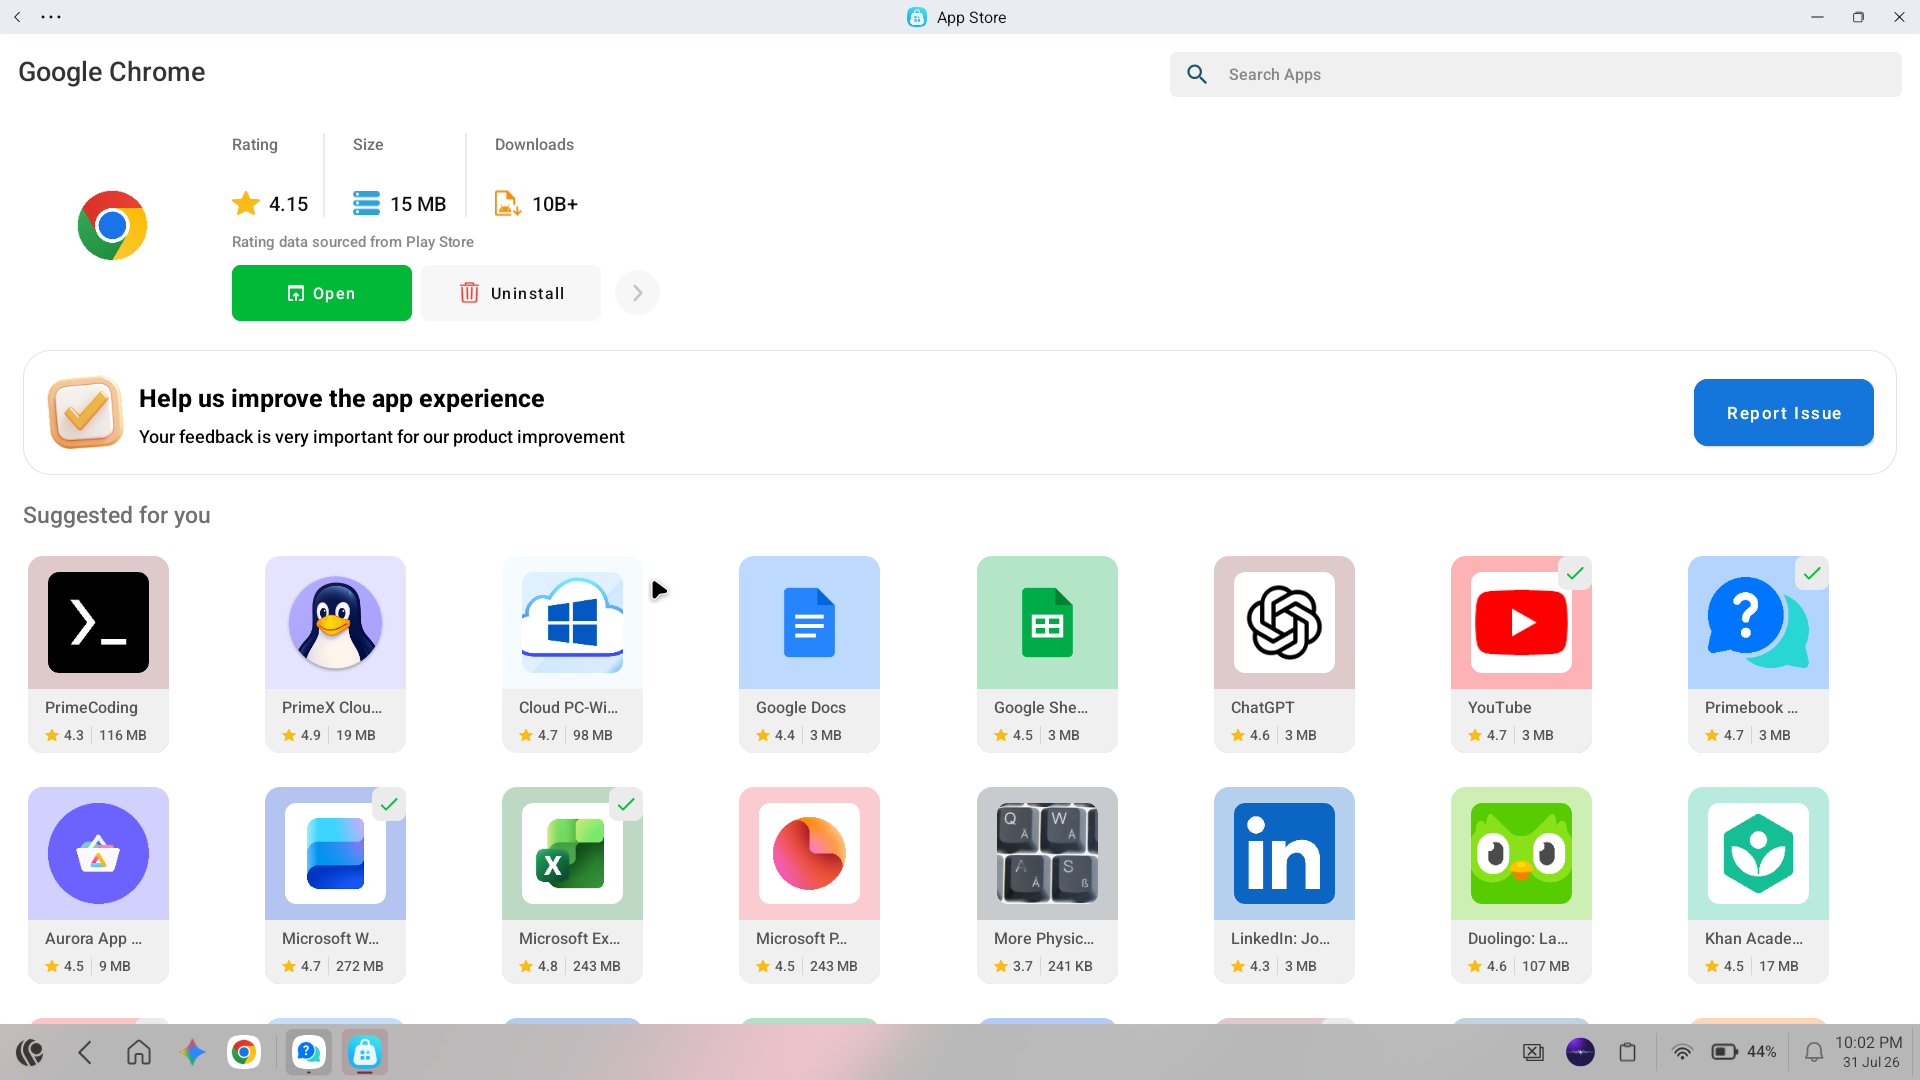Click the Google Docs app label
Image resolution: width=1920 pixels, height=1080 pixels.
801,707
